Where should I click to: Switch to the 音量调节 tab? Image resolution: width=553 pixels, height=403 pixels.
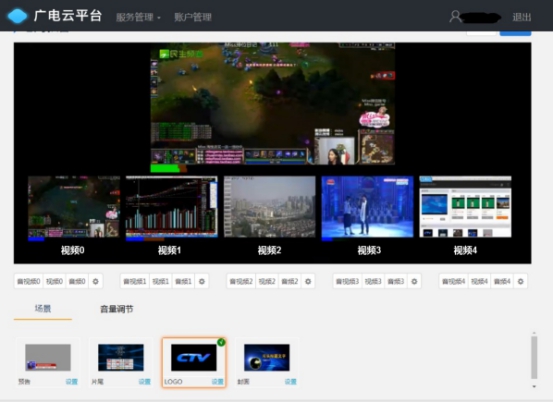click(x=117, y=309)
